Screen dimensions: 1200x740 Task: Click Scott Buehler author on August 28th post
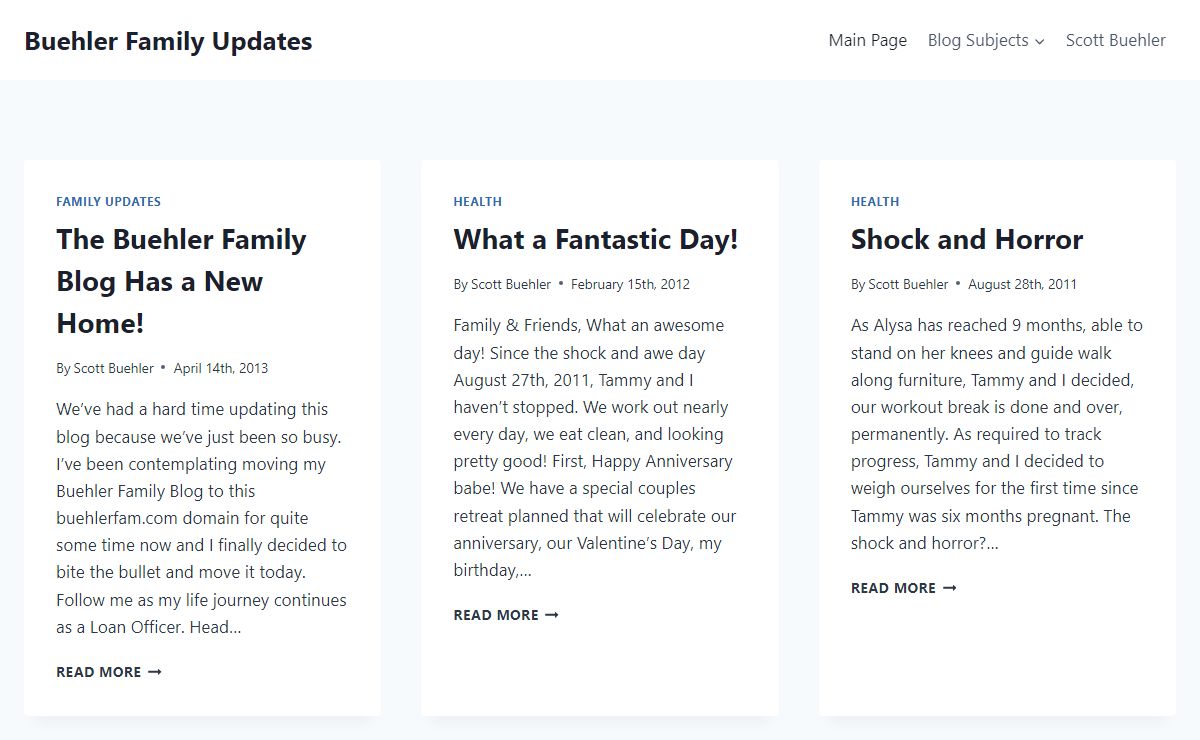tap(908, 284)
